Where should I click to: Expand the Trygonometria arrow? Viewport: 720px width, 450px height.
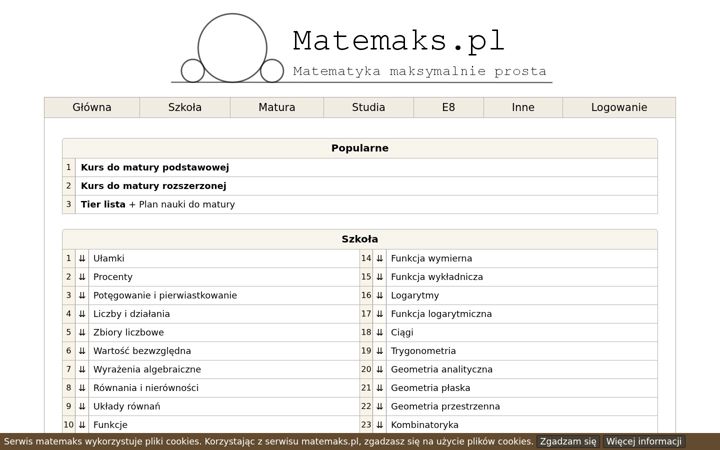coord(379,351)
